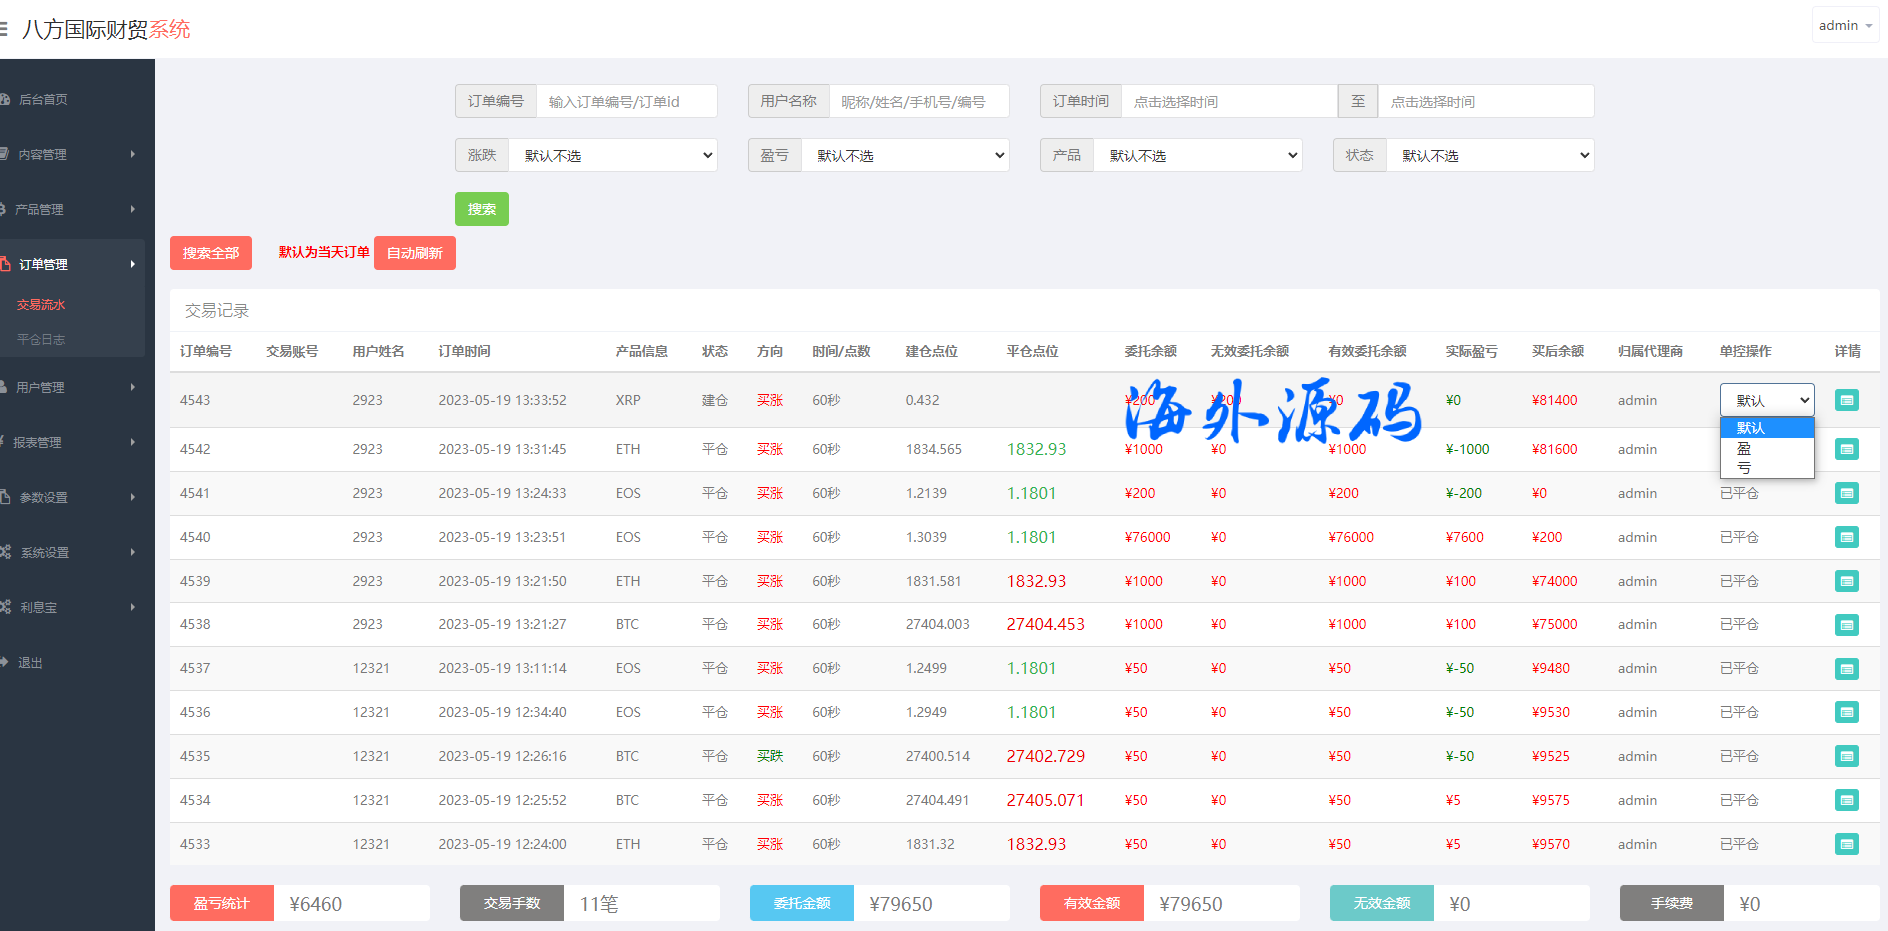The image size is (1888, 931).
Task: Open the admin user menu
Action: (1844, 25)
